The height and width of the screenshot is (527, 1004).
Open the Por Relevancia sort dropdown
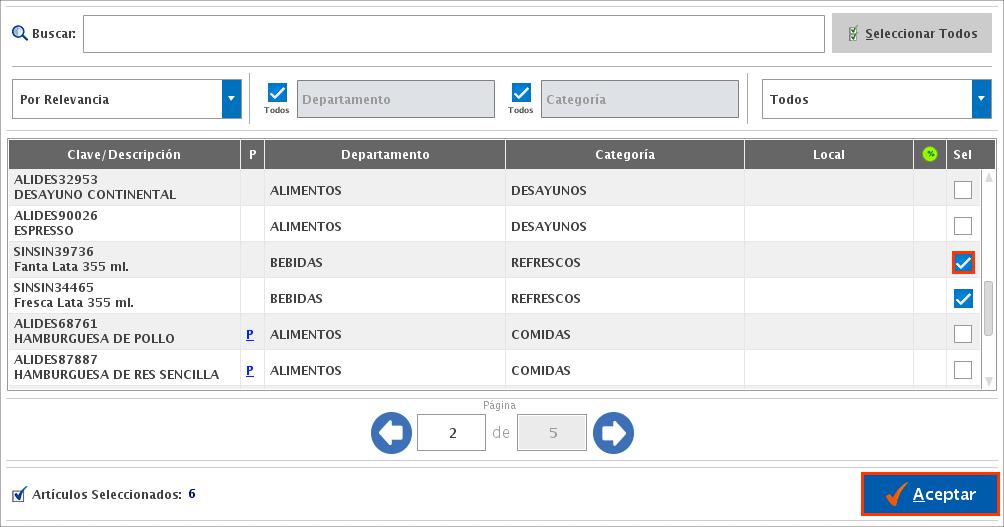(x=127, y=99)
